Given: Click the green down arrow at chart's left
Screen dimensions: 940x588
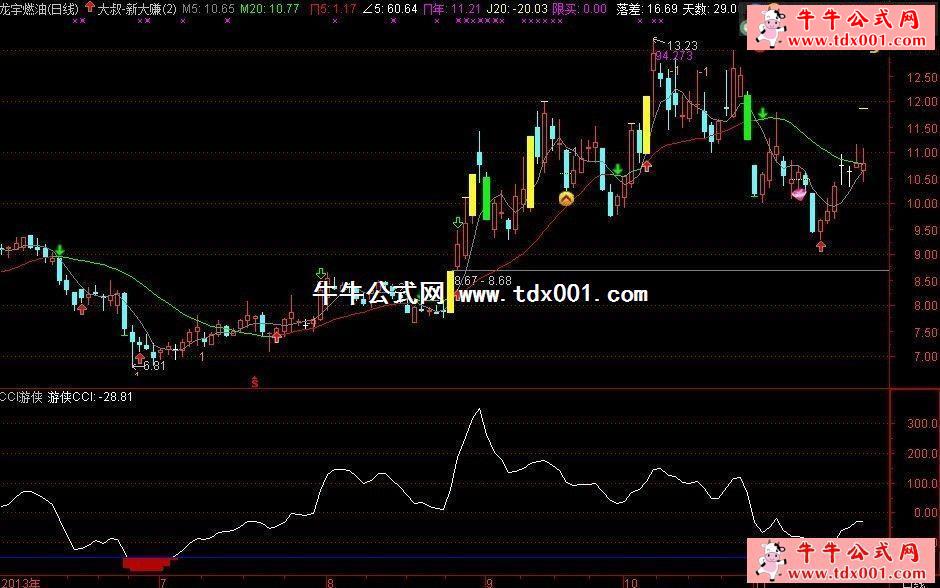Looking at the screenshot, I should pos(60,250).
